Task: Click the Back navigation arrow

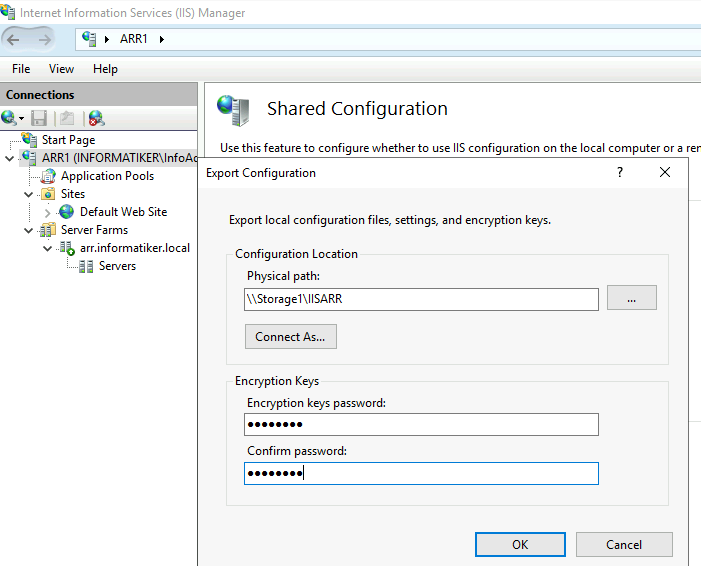Action: [x=13, y=40]
